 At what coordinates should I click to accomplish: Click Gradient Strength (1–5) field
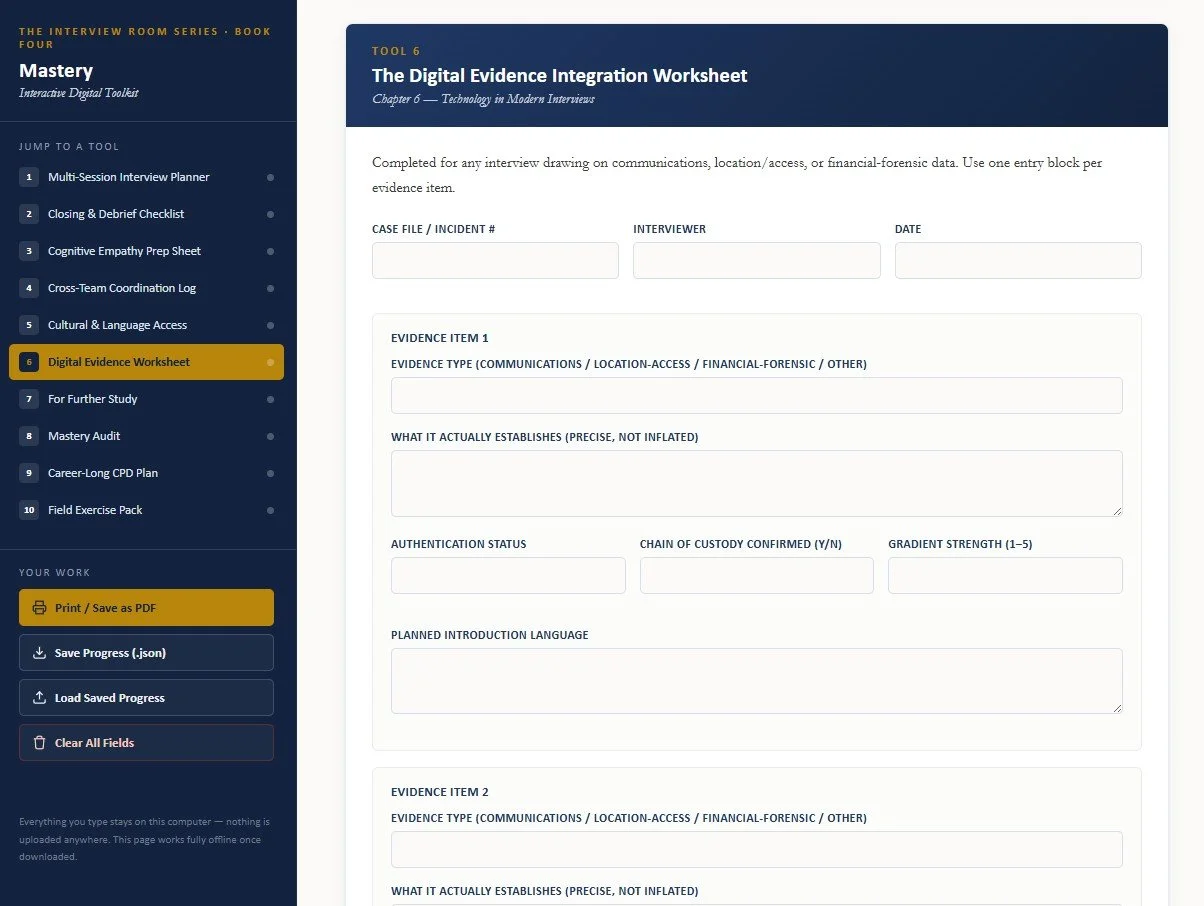click(x=1005, y=575)
